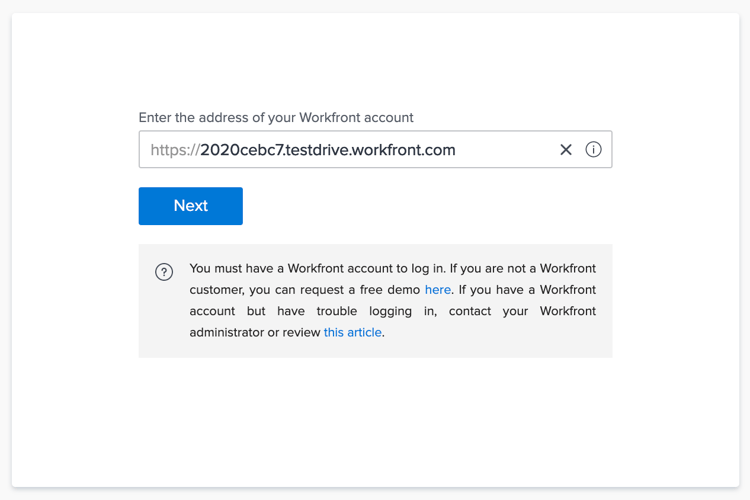This screenshot has height=500, width=750.
Task: Click the 'account but have trouble logging in' line
Action: pyautogui.click(x=313, y=311)
